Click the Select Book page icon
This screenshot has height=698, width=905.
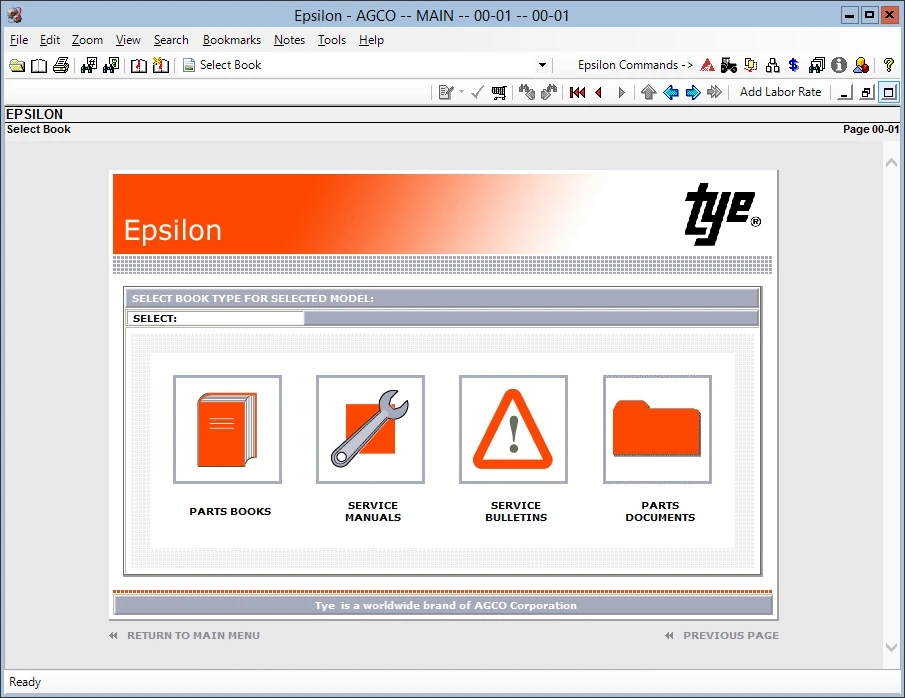[x=189, y=65]
